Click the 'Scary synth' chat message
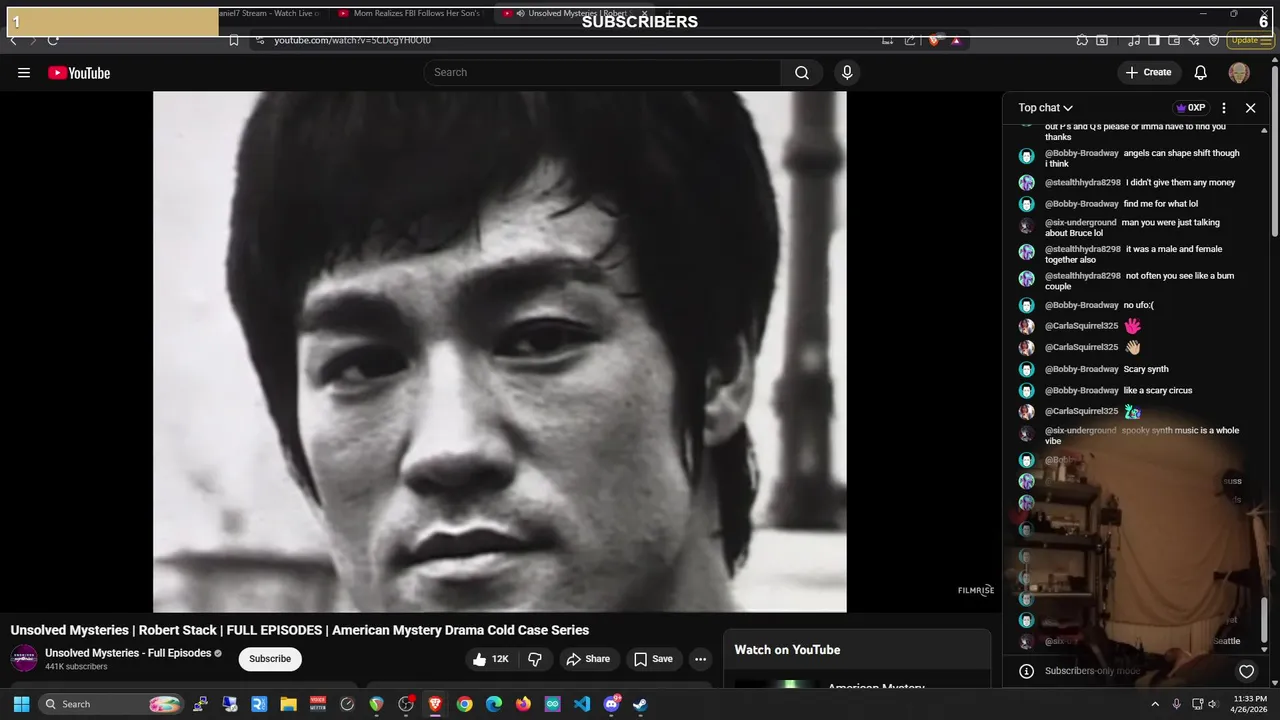Image resolution: width=1280 pixels, height=720 pixels. (x=1146, y=369)
